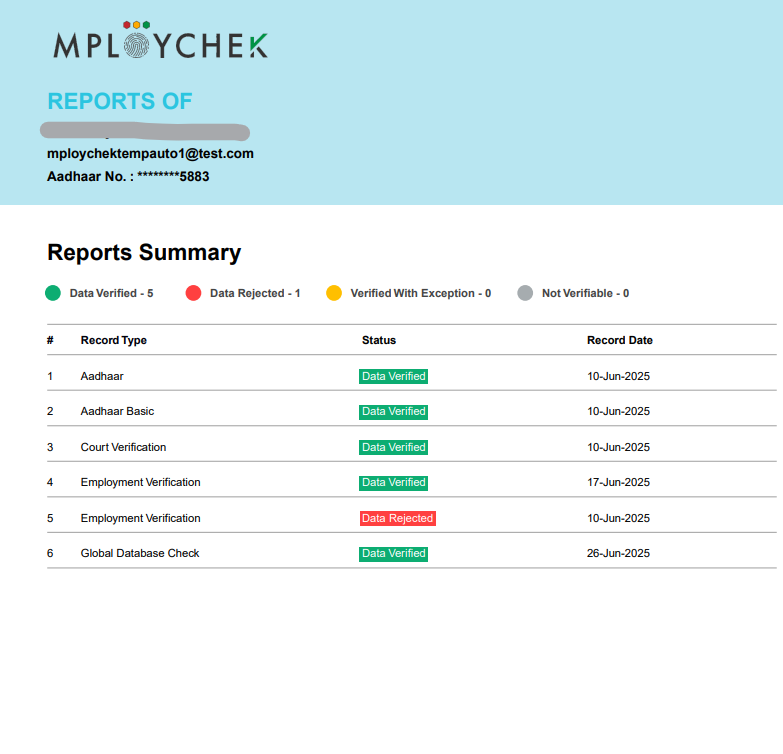Image resolution: width=783 pixels, height=754 pixels.
Task: Click the red Data Rejected legend circle
Action: (x=193, y=293)
